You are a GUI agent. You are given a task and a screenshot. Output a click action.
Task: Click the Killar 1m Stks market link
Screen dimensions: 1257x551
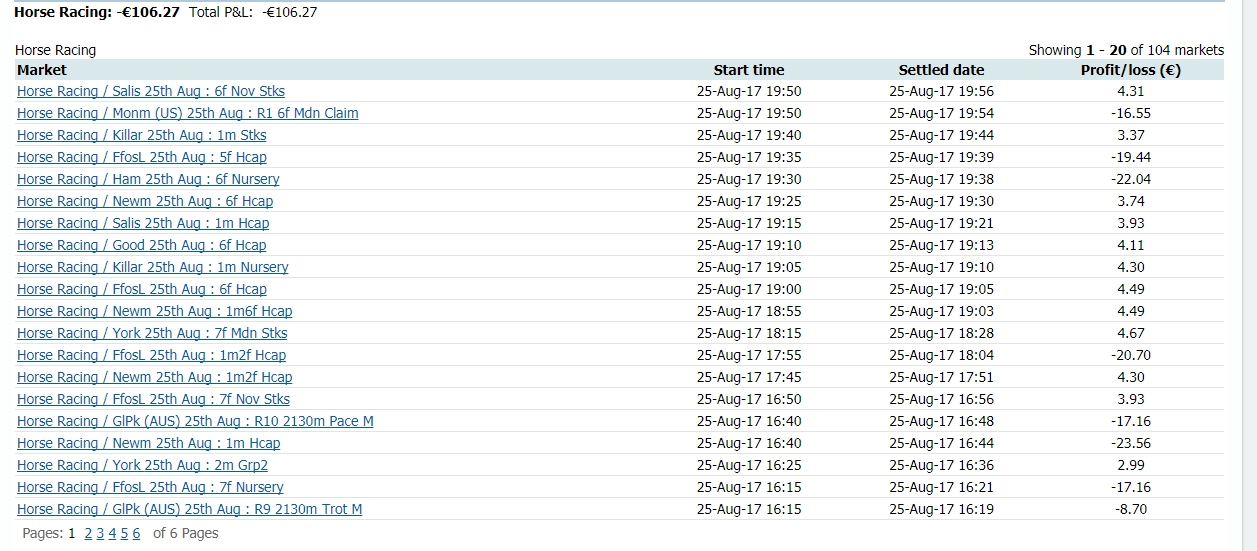pos(142,135)
